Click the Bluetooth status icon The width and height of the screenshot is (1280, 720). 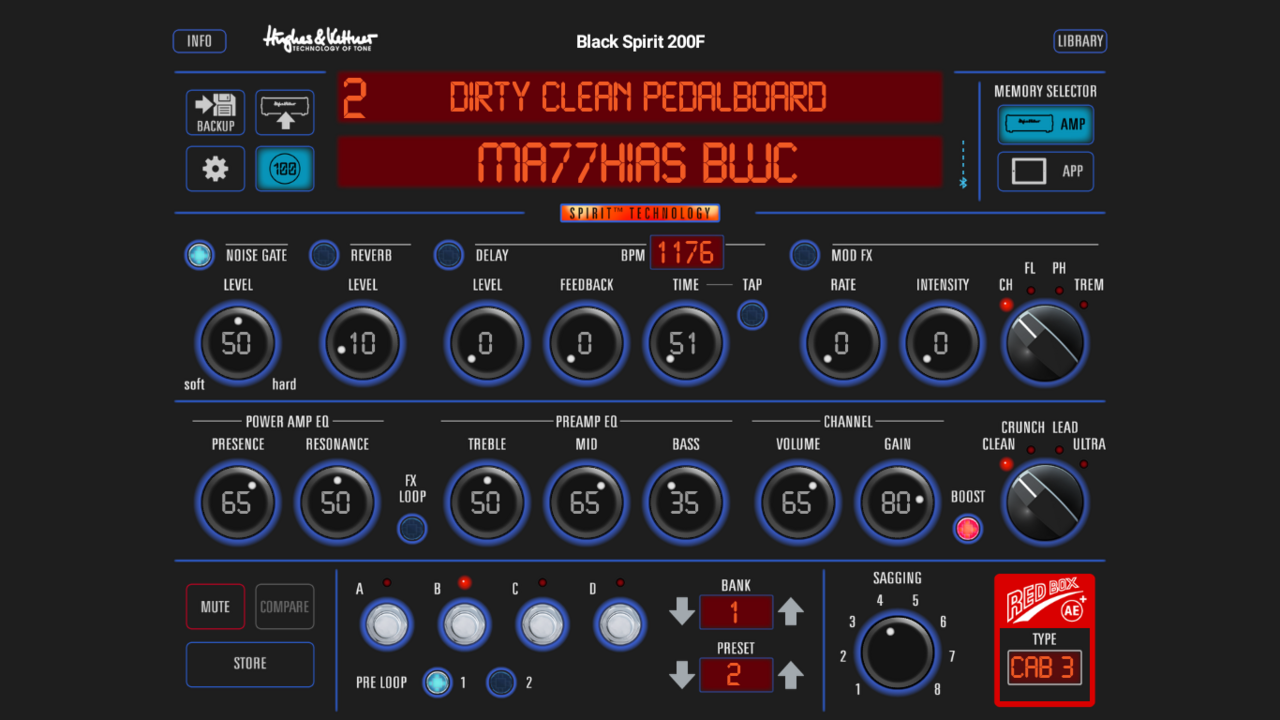963,182
